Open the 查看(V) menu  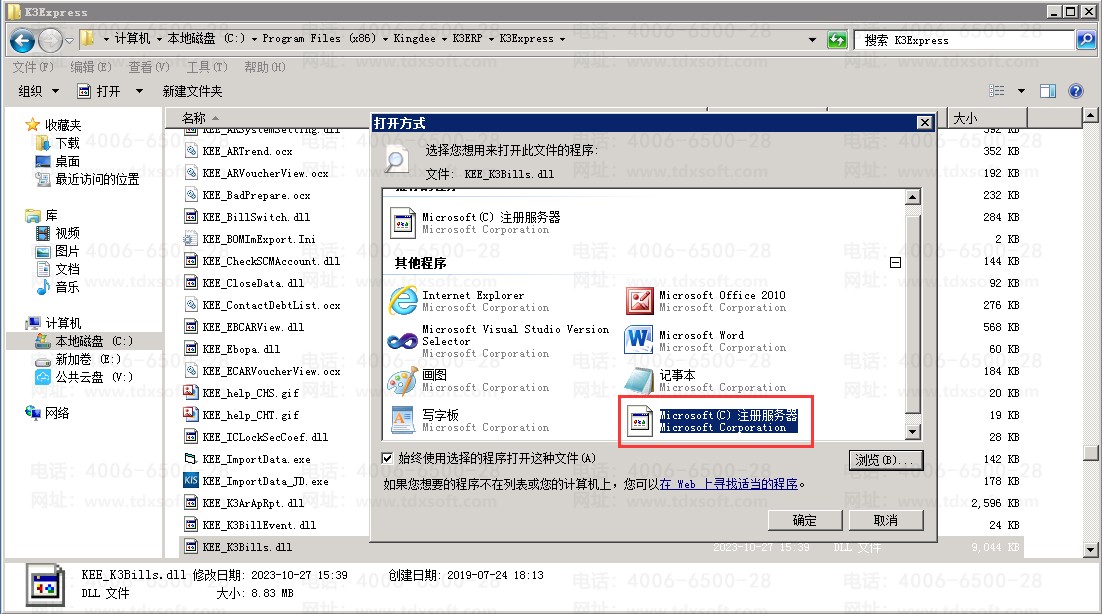point(149,67)
